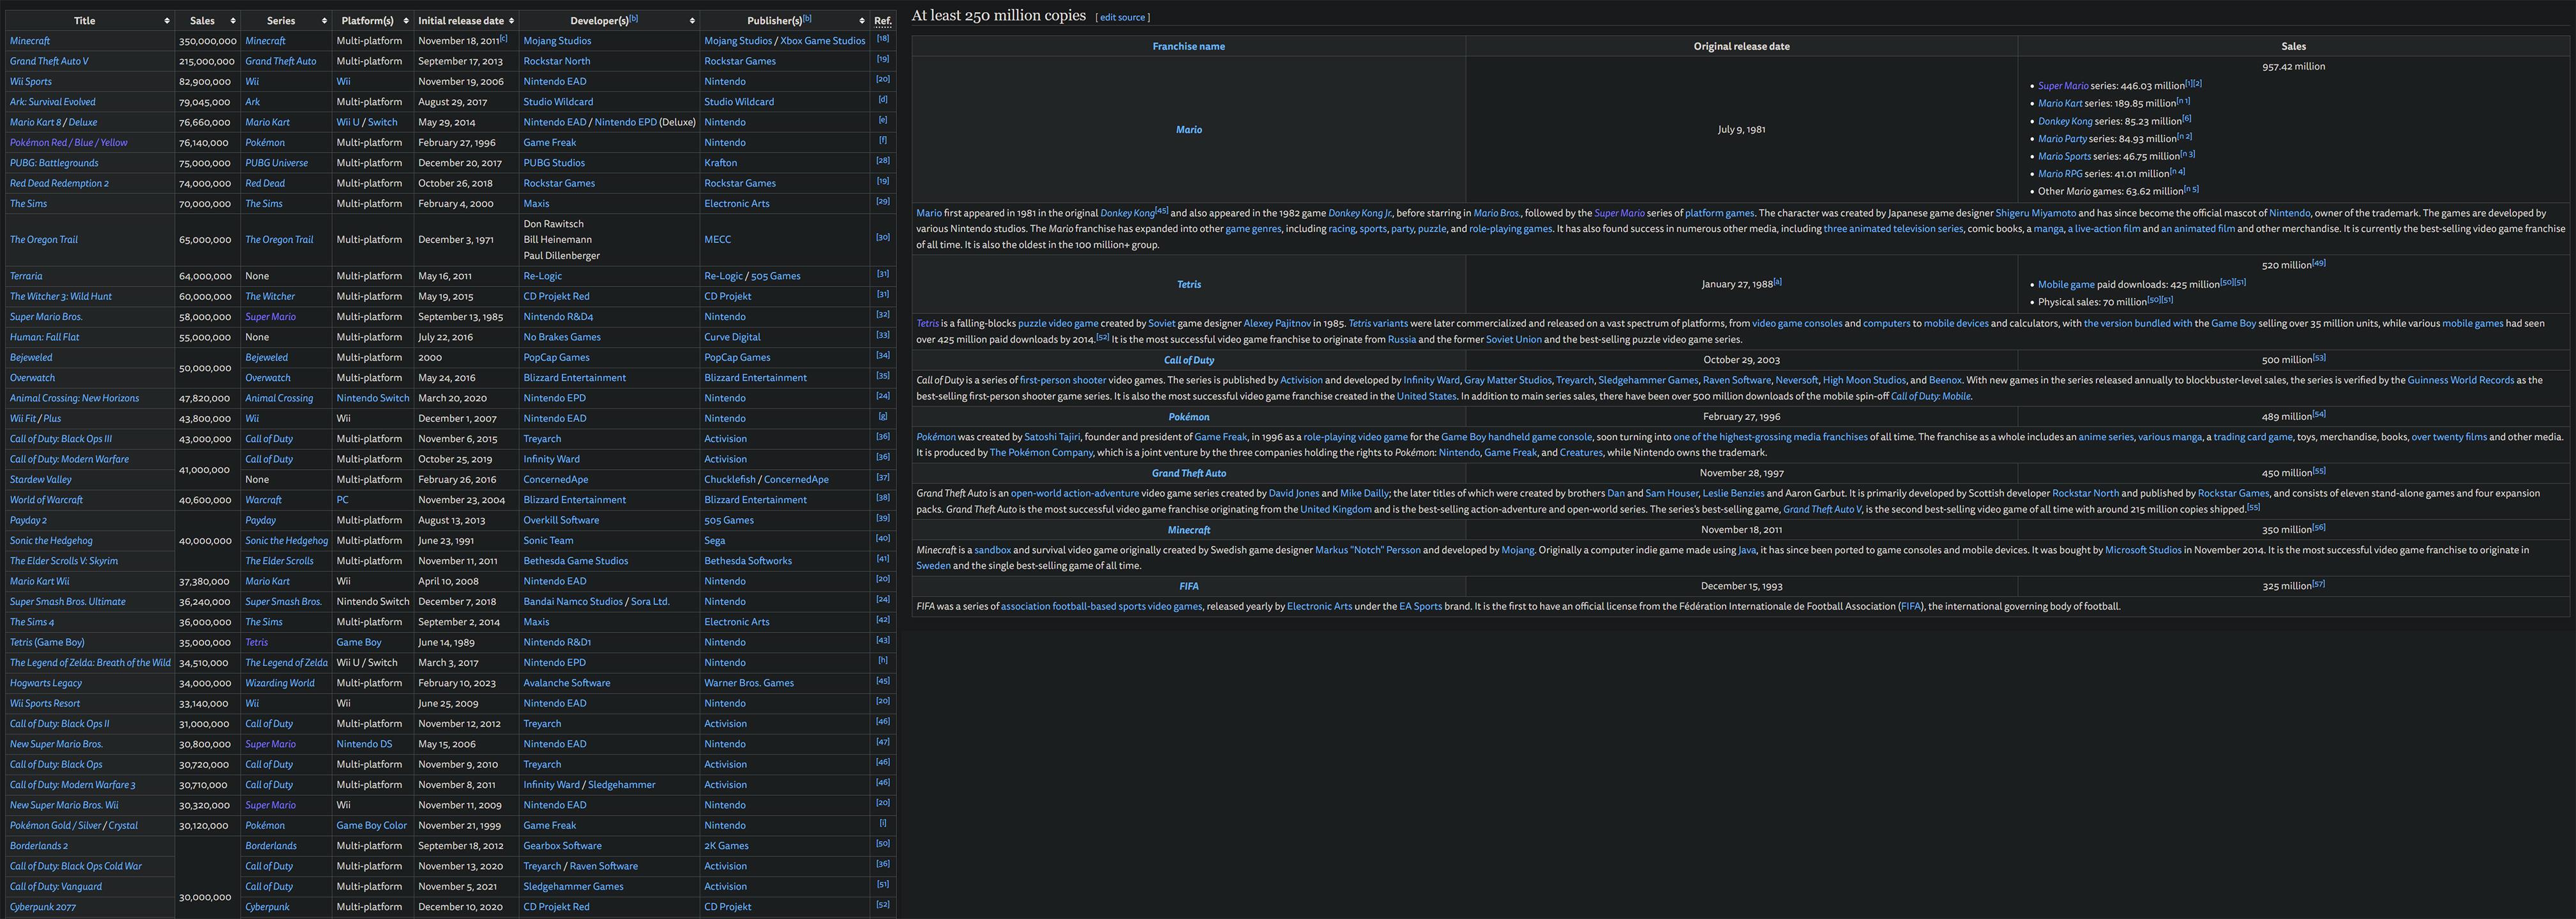Open the No Brakes Games developer link
This screenshot has width=2576, height=919.
point(562,337)
